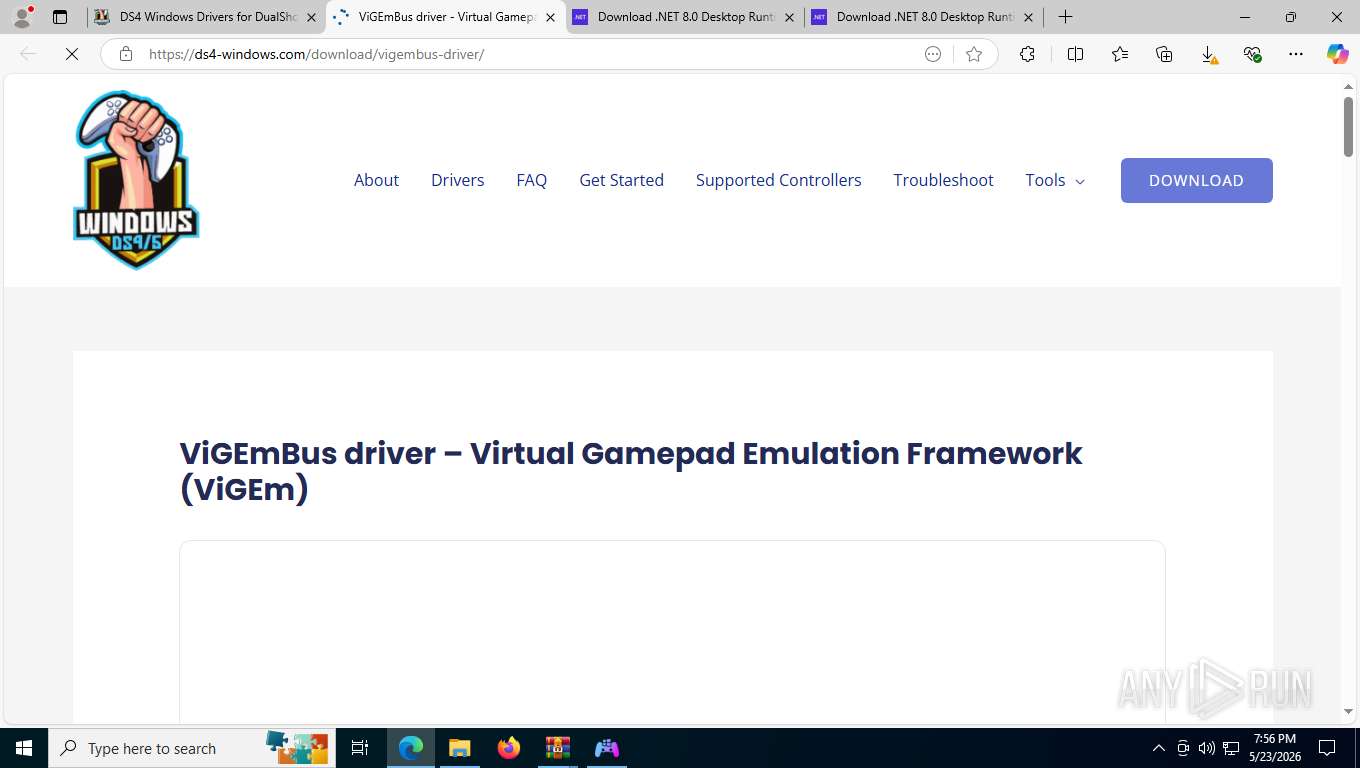Launch Firefox from taskbar
This screenshot has height=768, width=1360.
pyautogui.click(x=509, y=748)
